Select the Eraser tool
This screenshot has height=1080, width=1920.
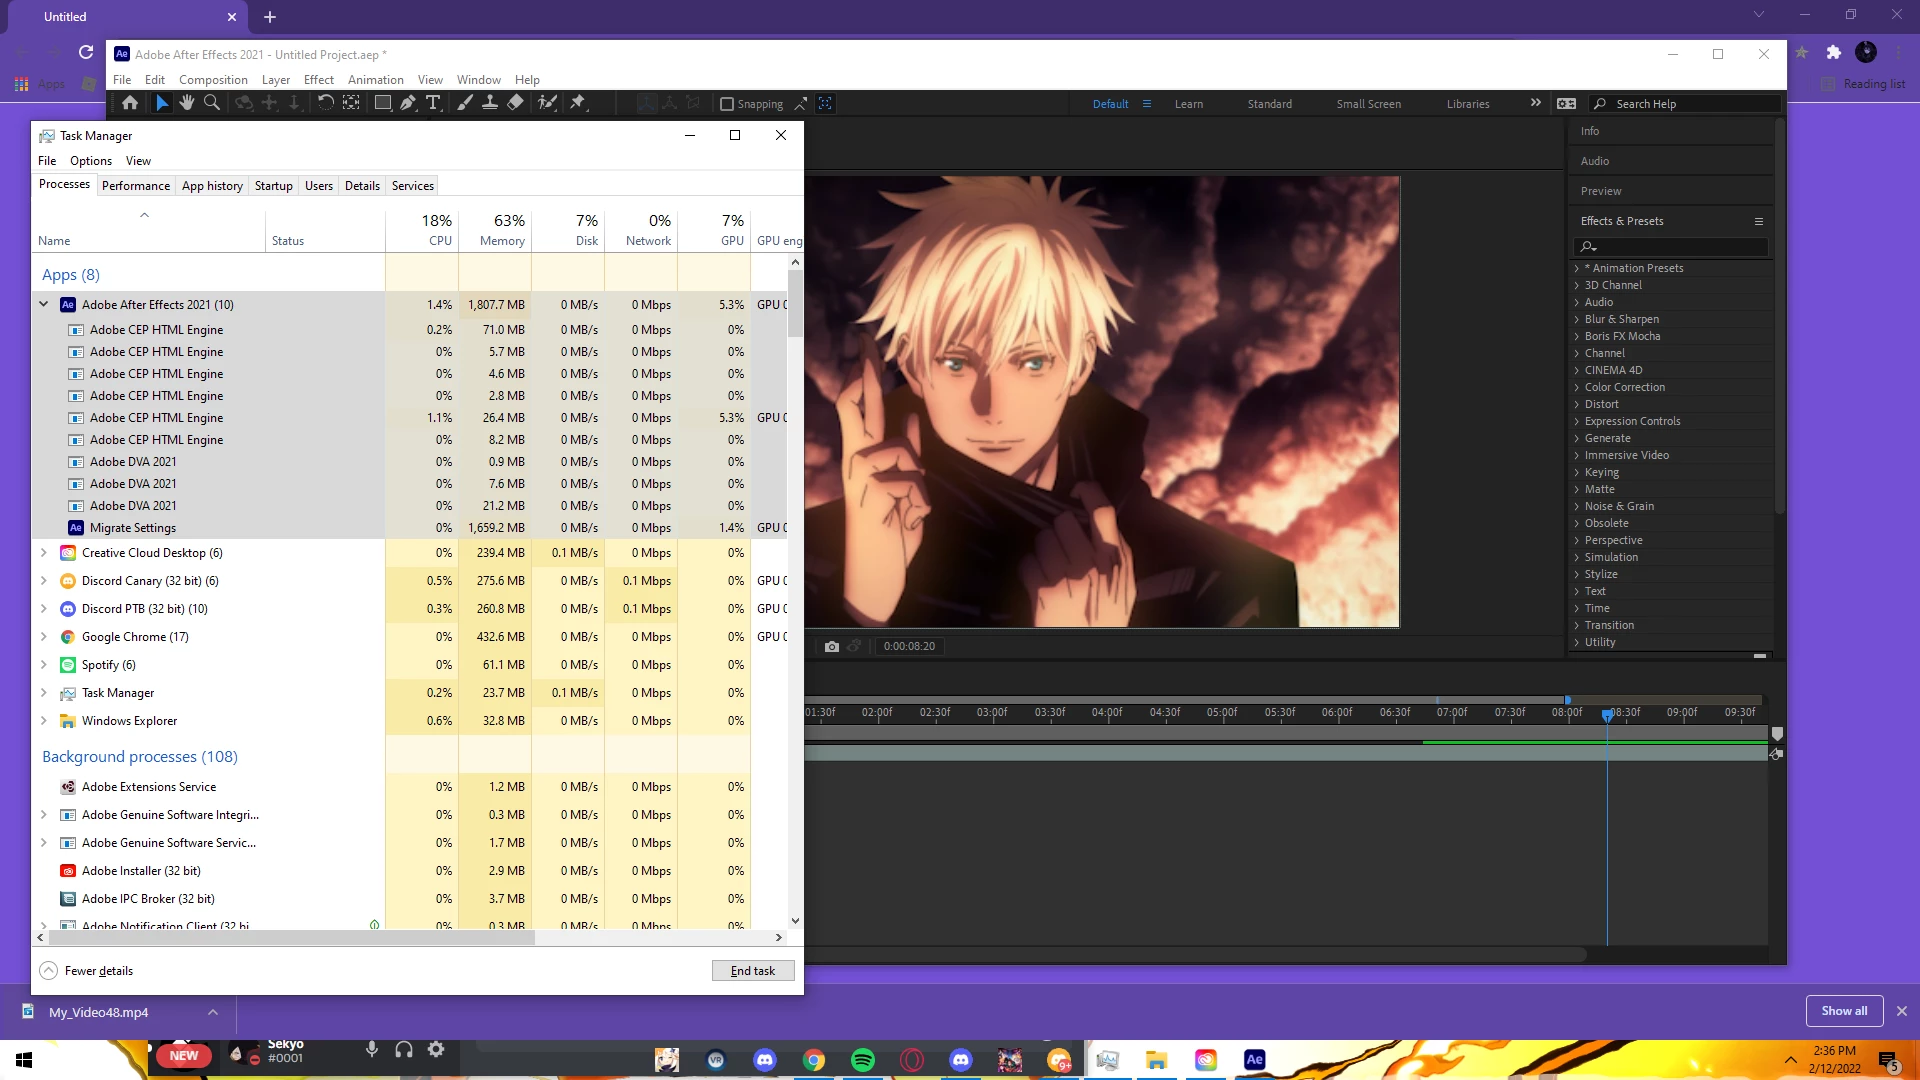click(x=515, y=103)
